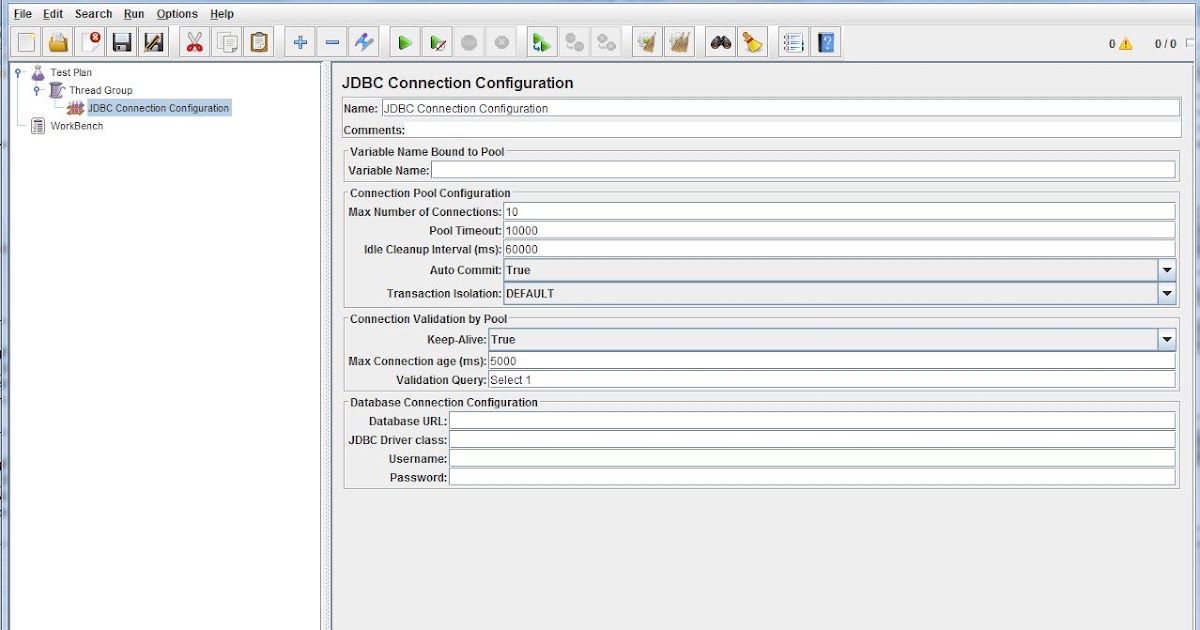The width and height of the screenshot is (1200, 630).
Task: Open the Run menu
Action: [x=133, y=13]
